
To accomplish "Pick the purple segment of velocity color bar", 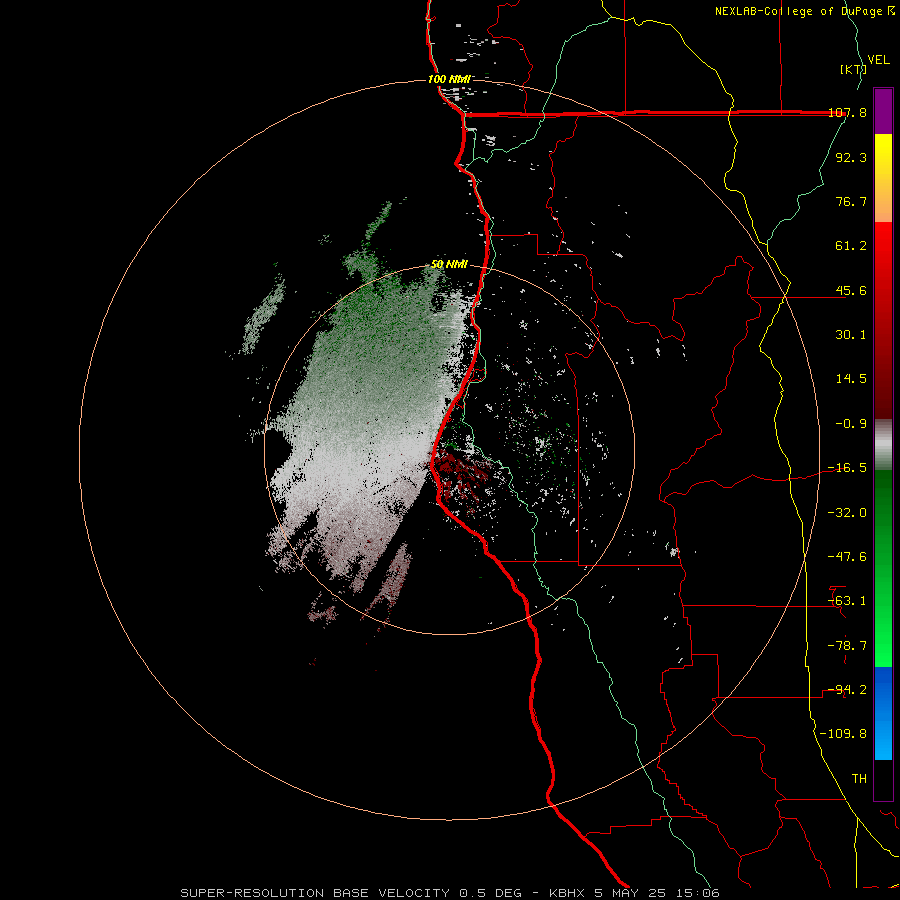I will click(x=883, y=111).
